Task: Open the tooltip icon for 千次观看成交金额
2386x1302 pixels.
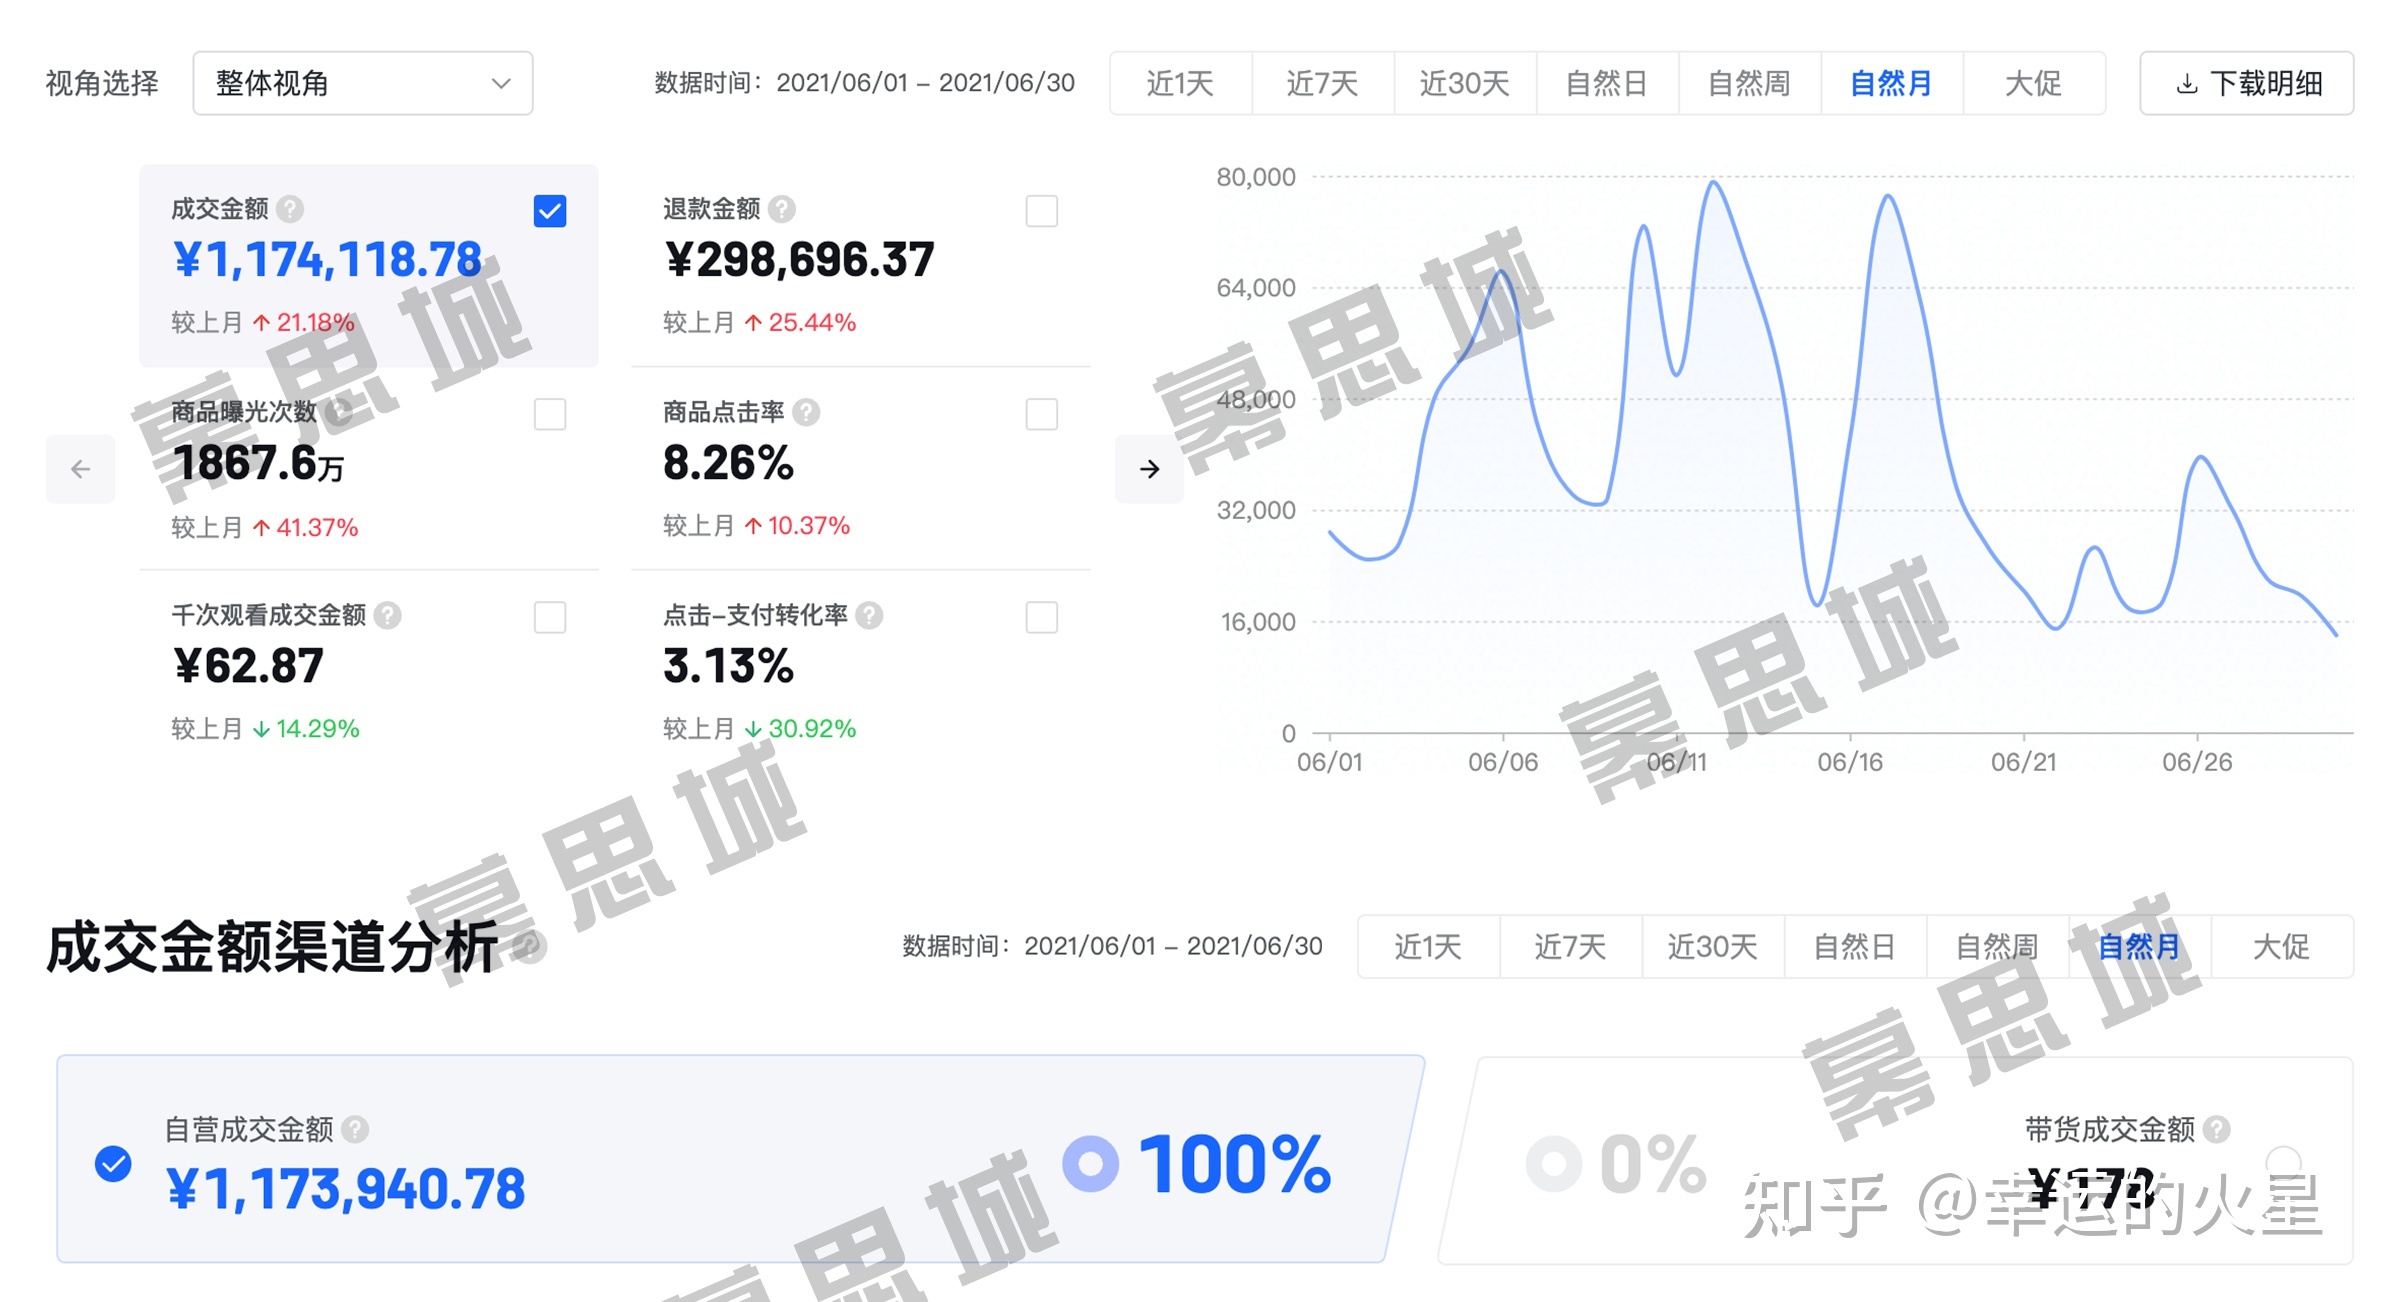Action: click(x=390, y=617)
